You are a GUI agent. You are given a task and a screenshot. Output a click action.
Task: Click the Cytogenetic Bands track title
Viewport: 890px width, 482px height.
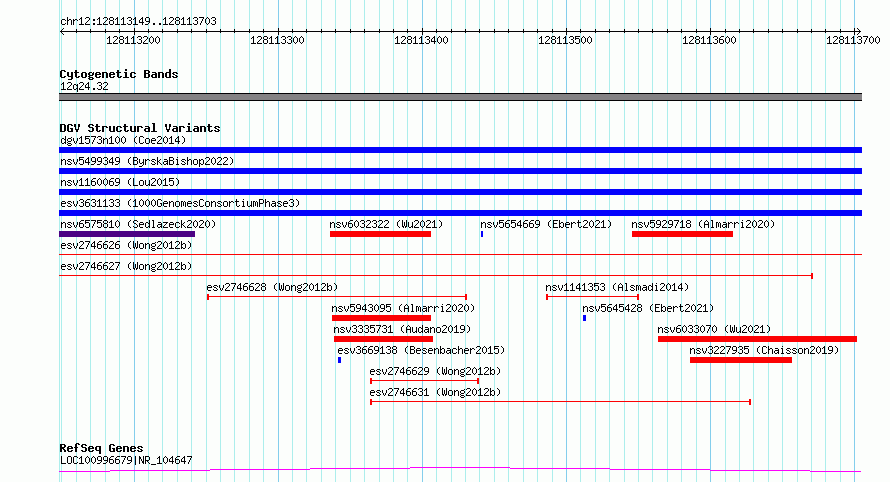tap(119, 74)
